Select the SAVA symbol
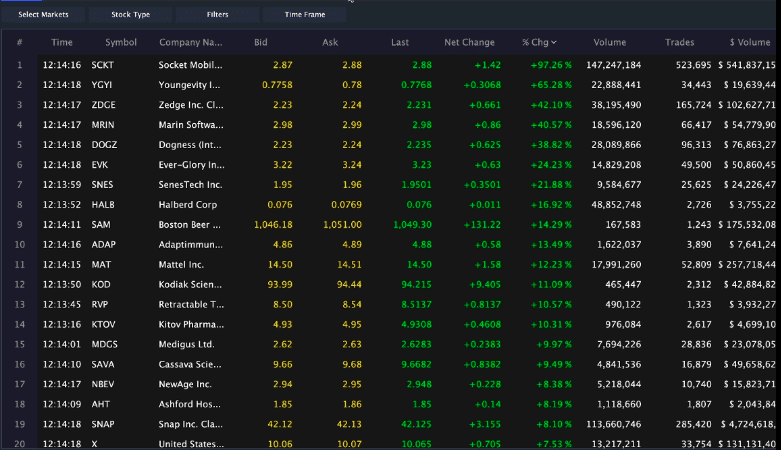Image resolution: width=781 pixels, height=450 pixels. point(103,364)
